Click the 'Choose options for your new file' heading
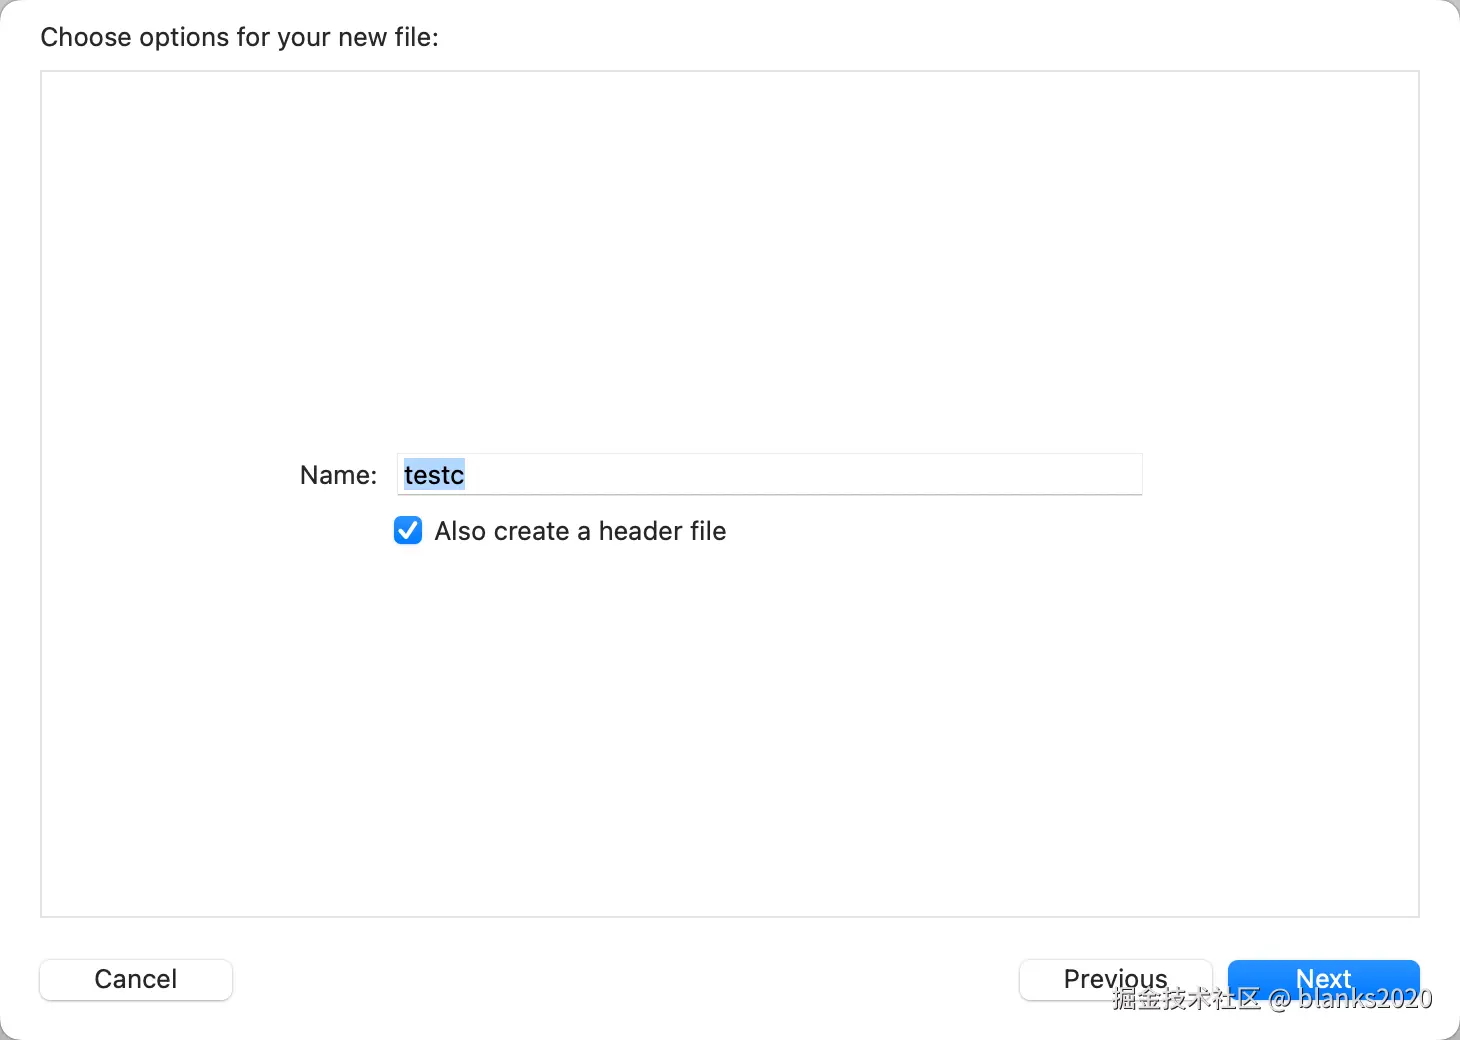1460x1040 pixels. (239, 37)
